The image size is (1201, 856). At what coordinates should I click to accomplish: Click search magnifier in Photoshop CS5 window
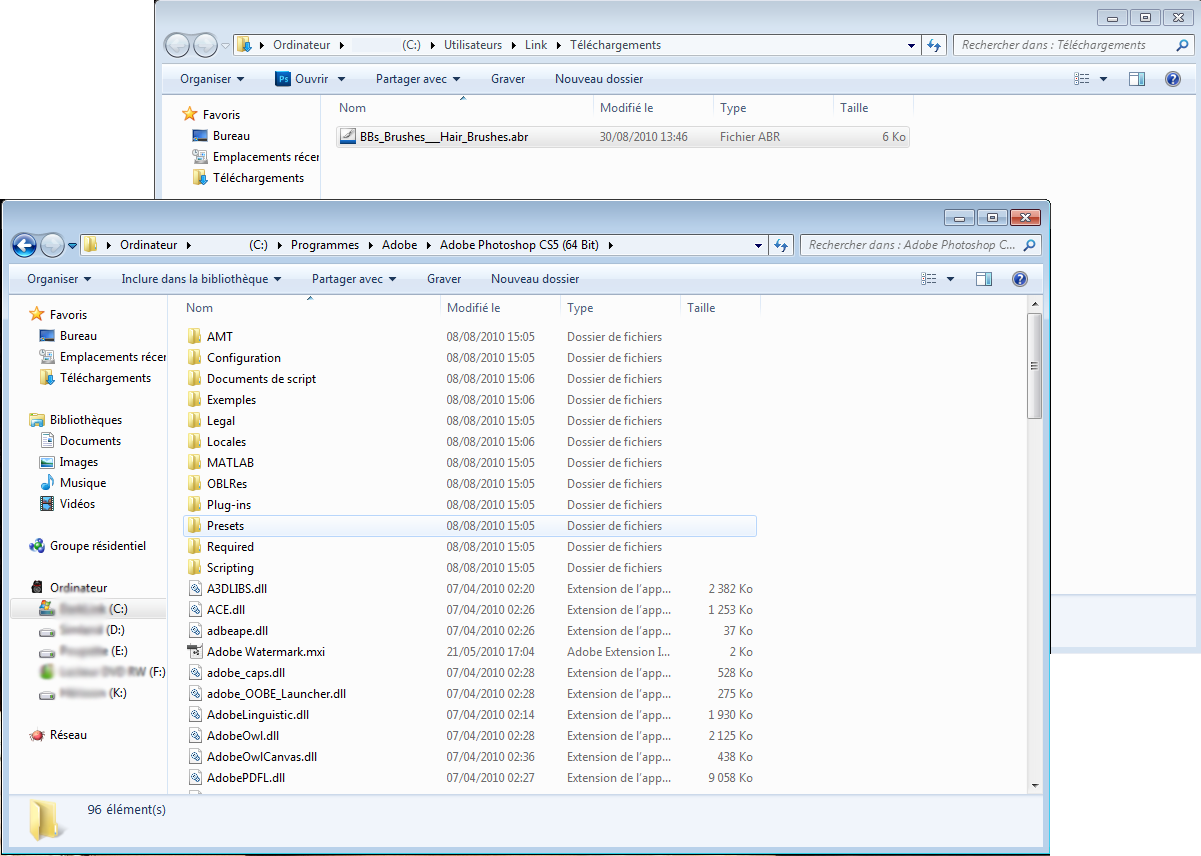(x=1030, y=245)
